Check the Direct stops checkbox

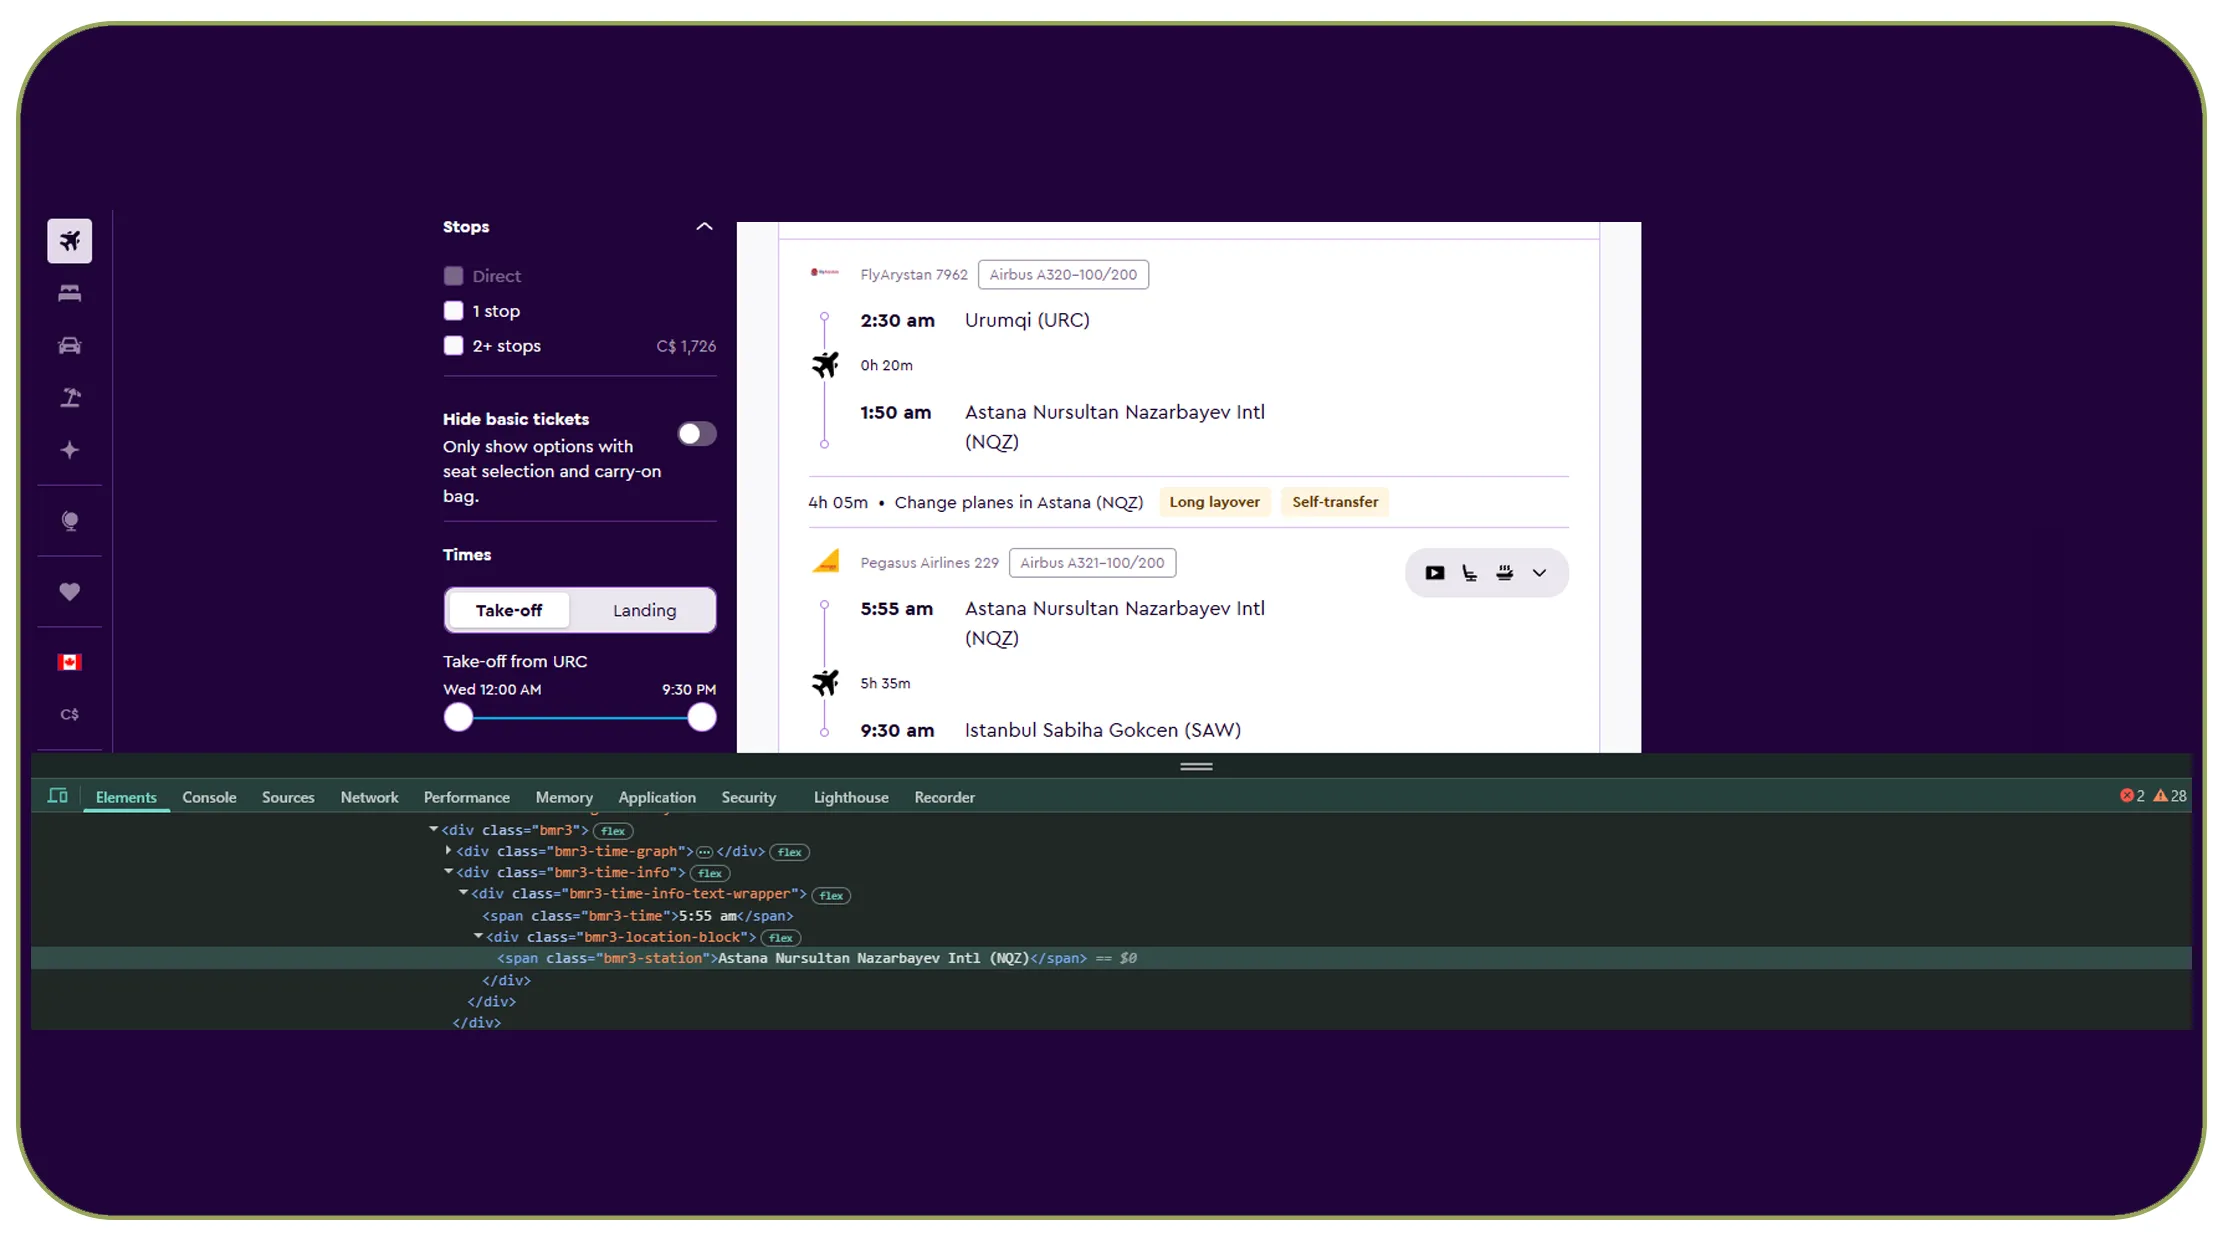pos(453,276)
